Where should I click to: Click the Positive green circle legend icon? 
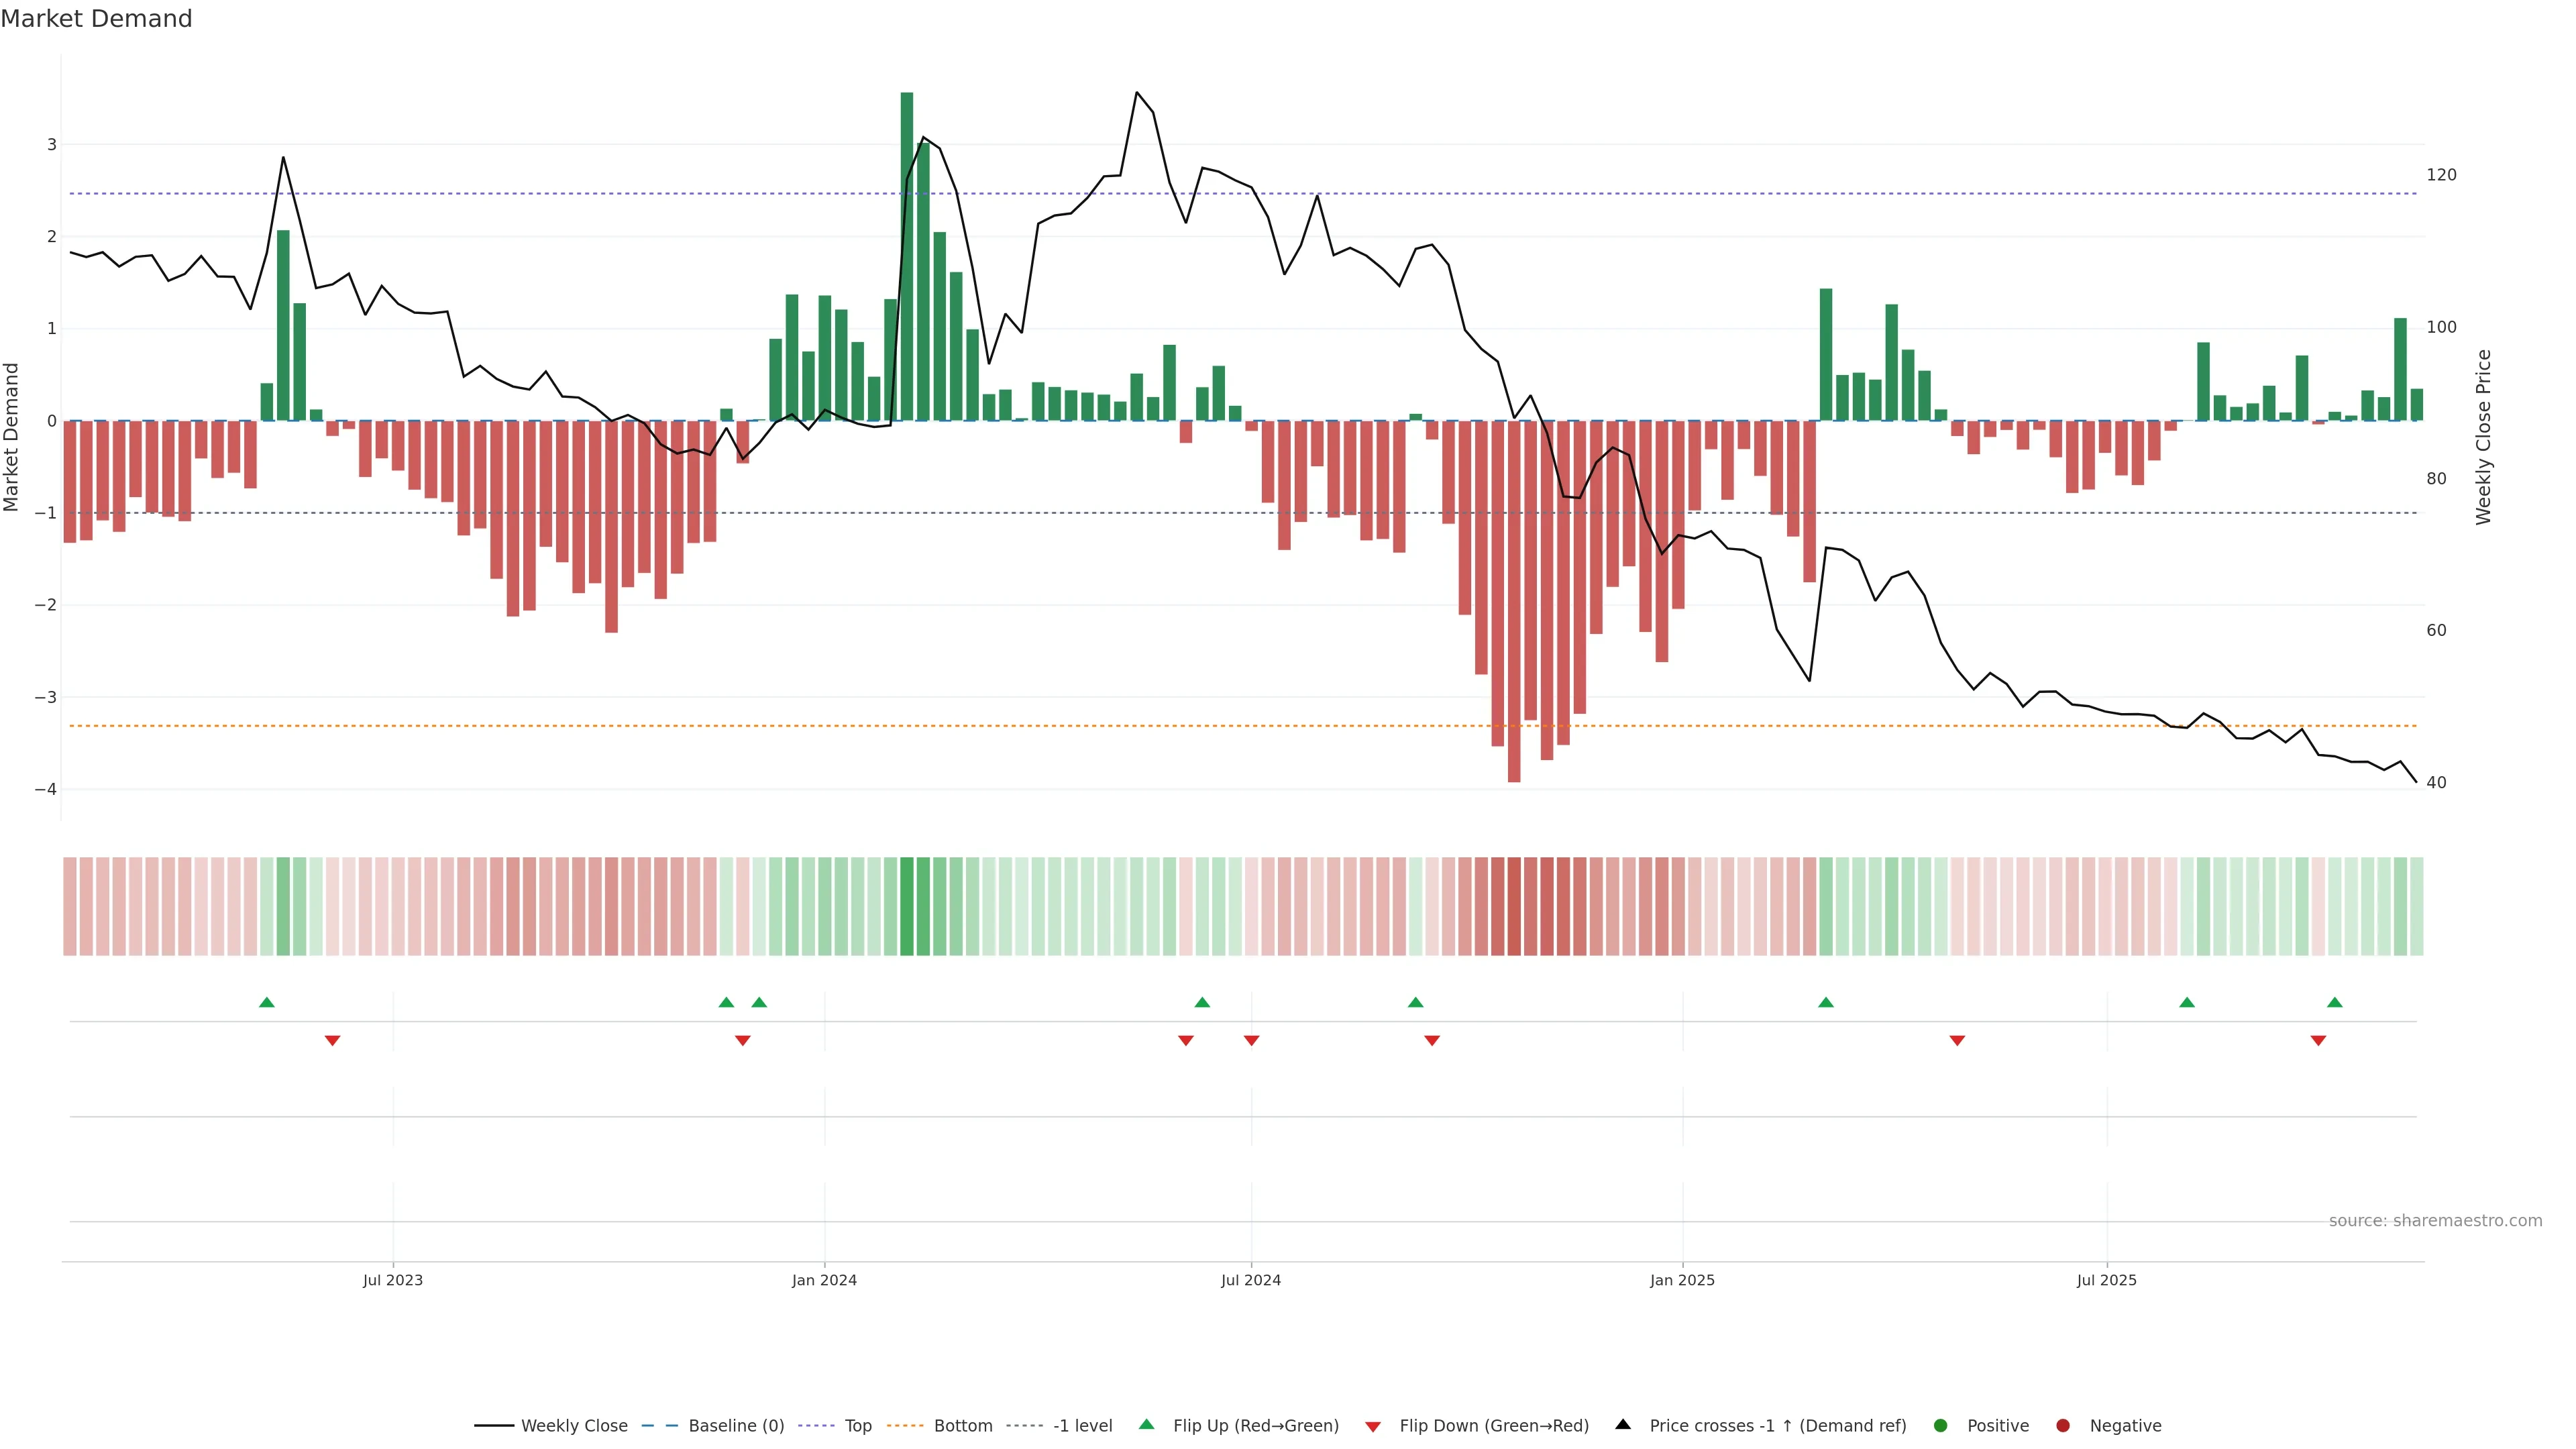click(x=1941, y=1426)
